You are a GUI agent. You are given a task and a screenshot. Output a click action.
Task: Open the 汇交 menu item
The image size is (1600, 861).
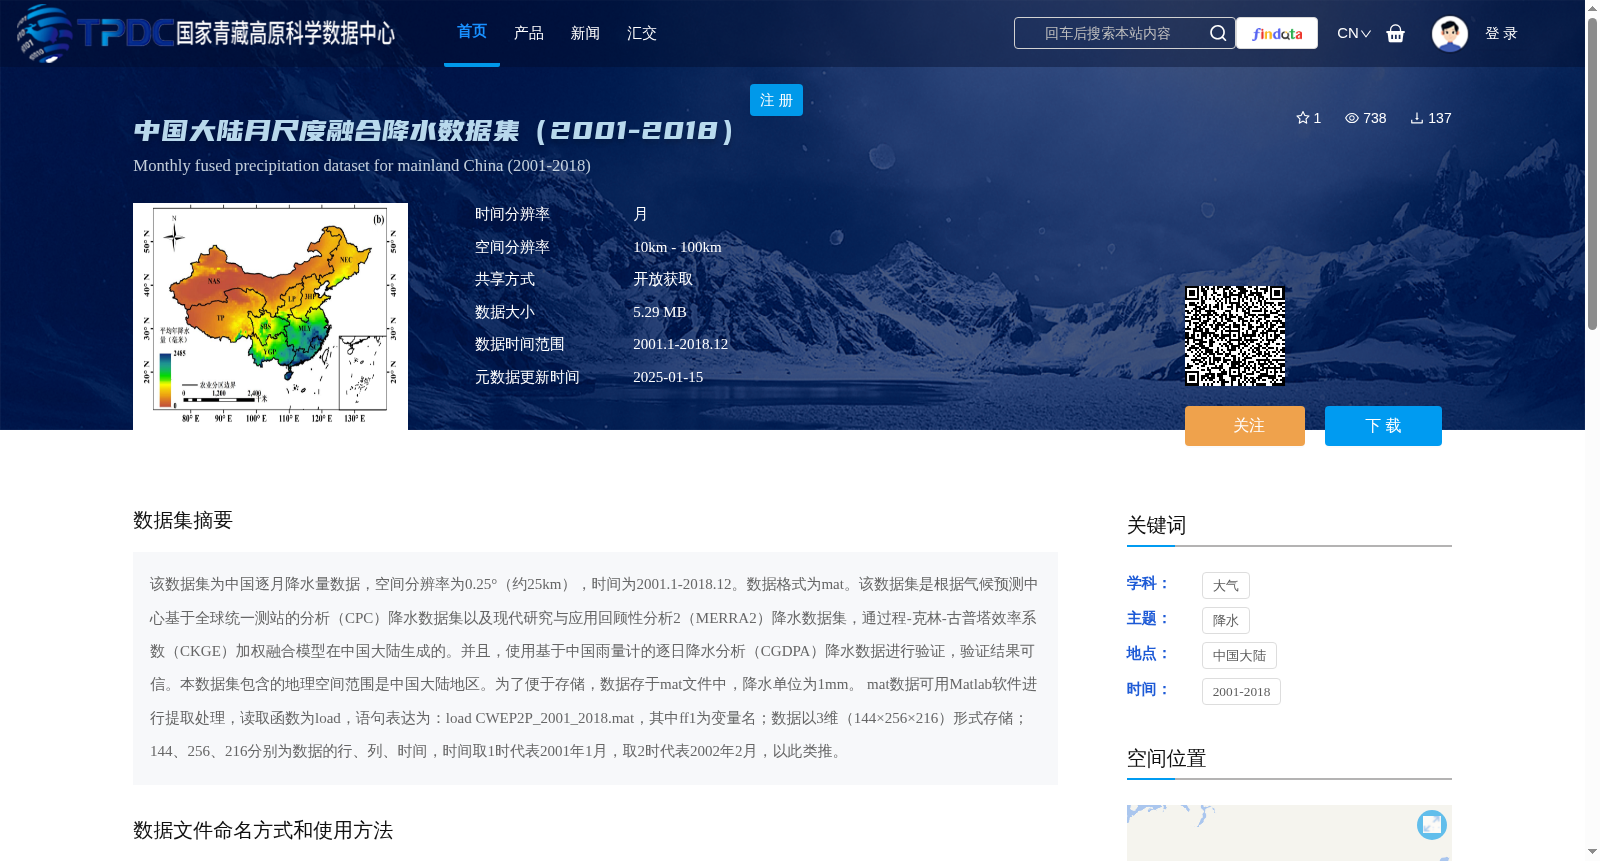(x=642, y=33)
